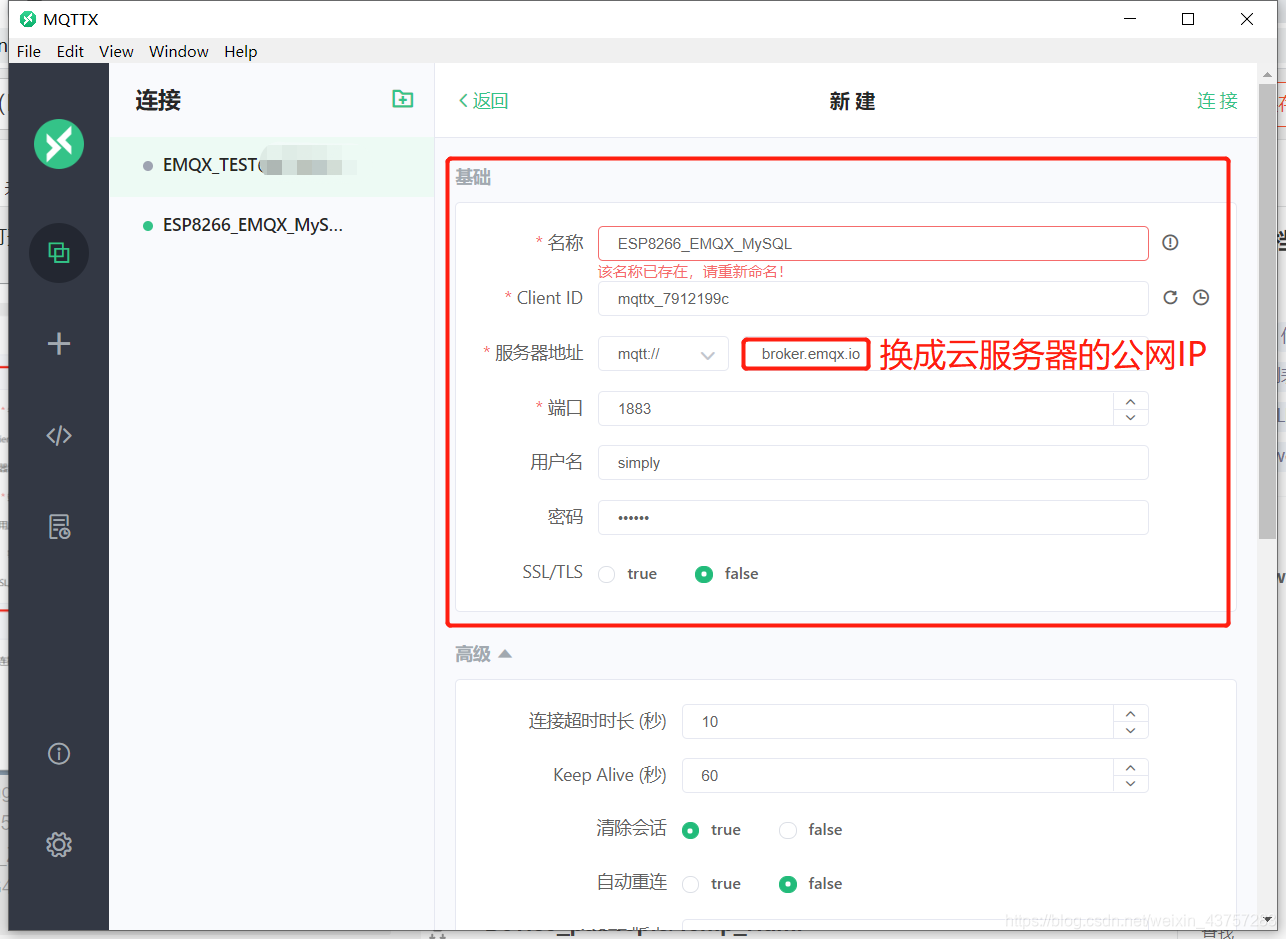Click the green 连接 connect button
Viewport: 1286px width, 939px height.
coord(1218,101)
